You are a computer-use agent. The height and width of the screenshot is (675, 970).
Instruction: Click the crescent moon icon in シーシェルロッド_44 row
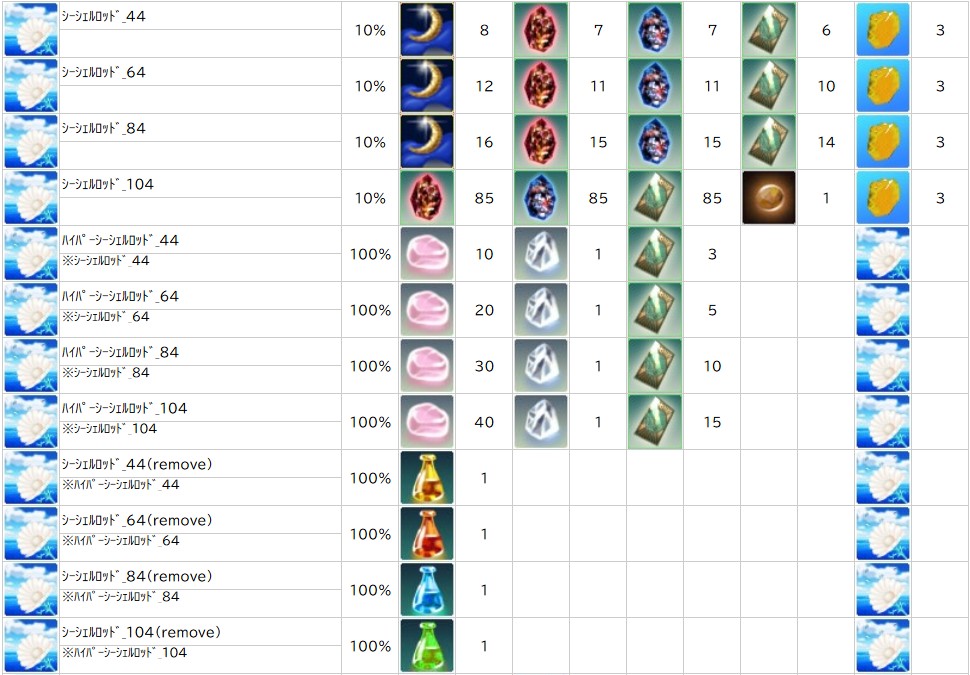click(427, 30)
